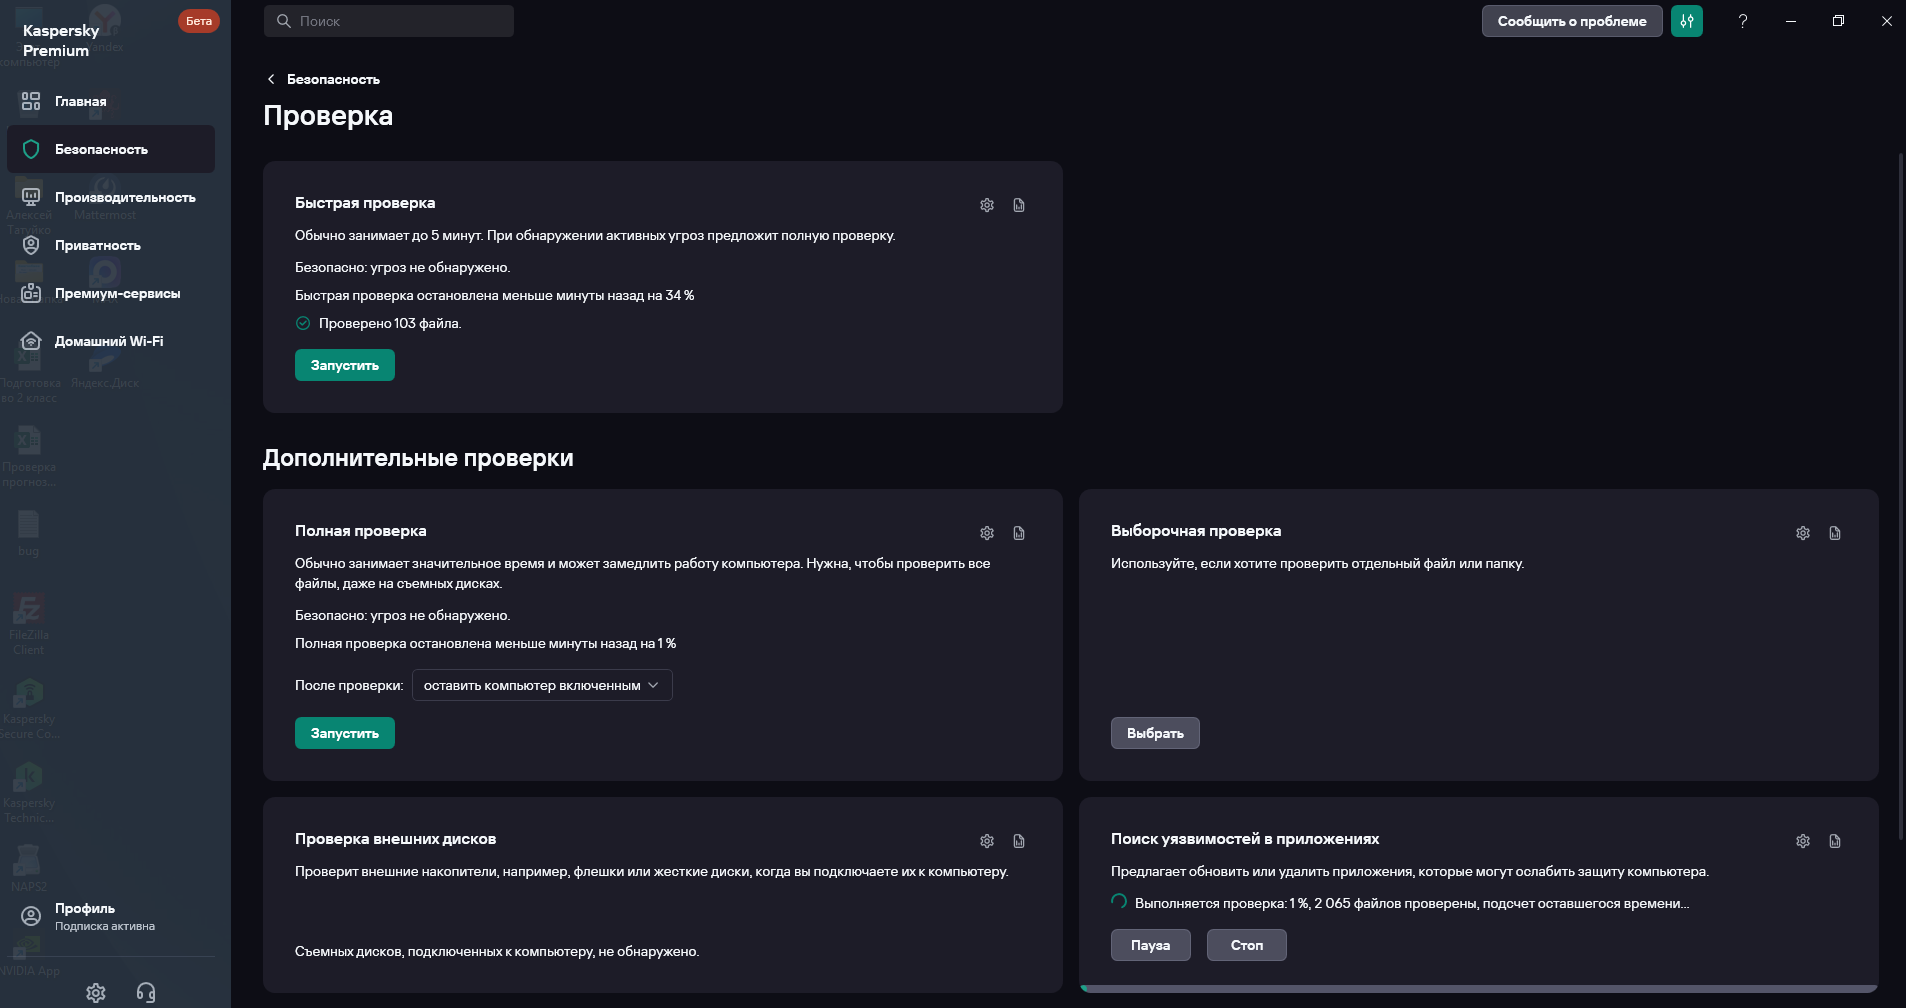Open vulnerability search report icon

[1835, 841]
